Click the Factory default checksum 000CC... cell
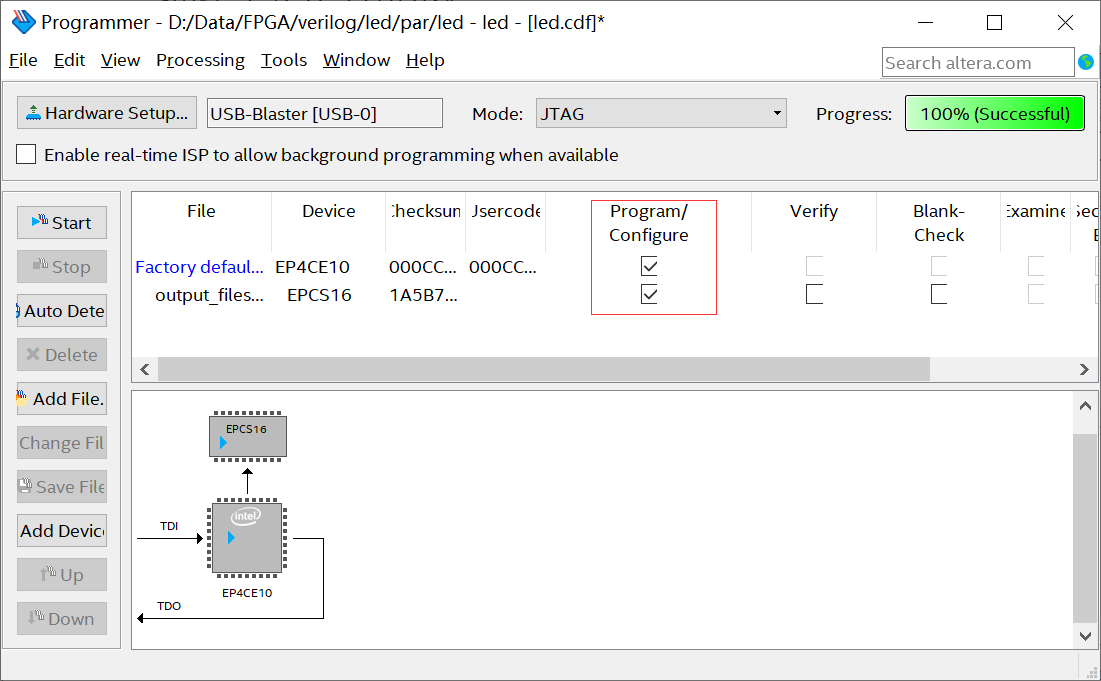1101x681 pixels. [x=423, y=267]
